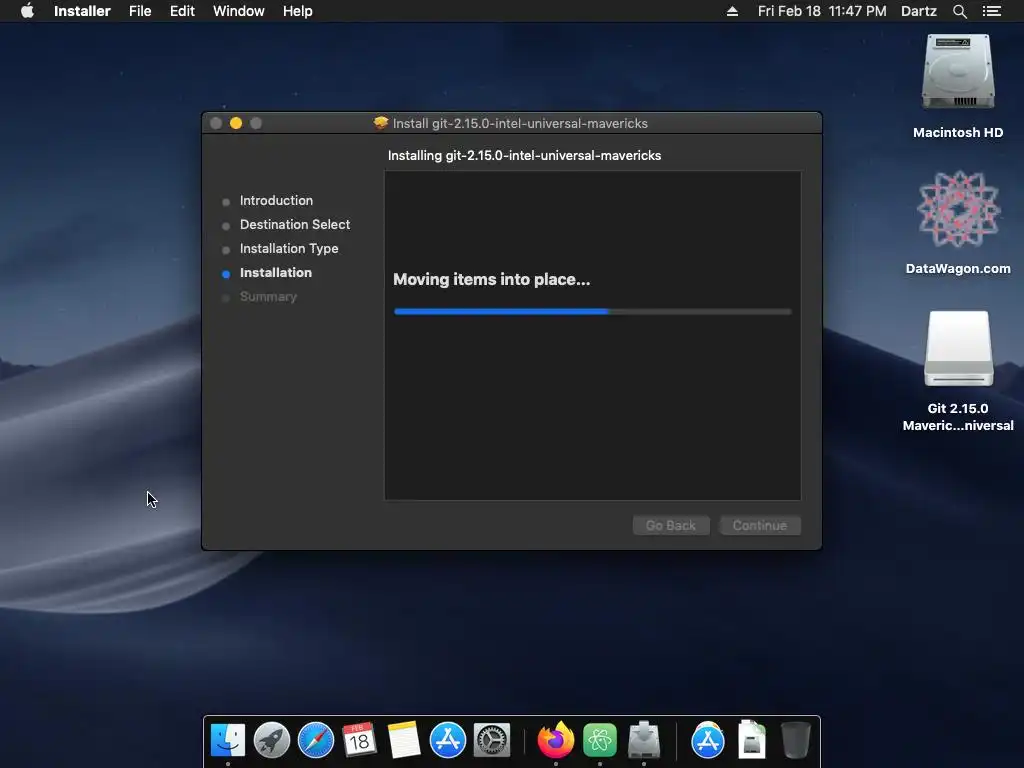Open the Installer application menu

click(82, 11)
